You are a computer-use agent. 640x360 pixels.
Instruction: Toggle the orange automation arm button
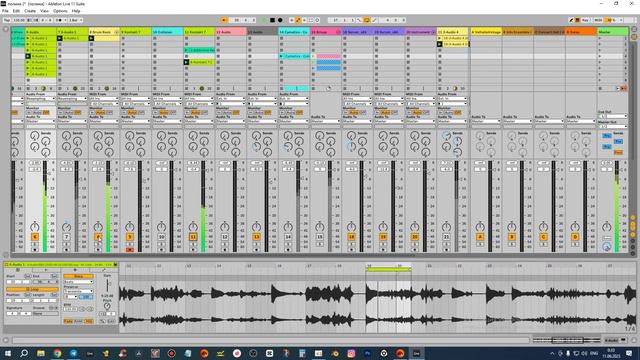tap(298, 20)
